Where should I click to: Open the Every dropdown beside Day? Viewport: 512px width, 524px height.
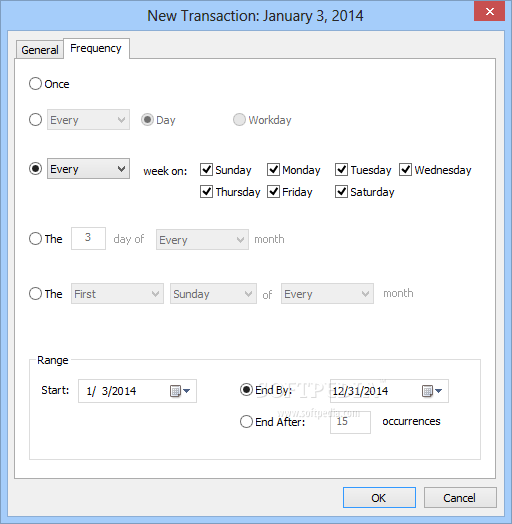coord(88,120)
